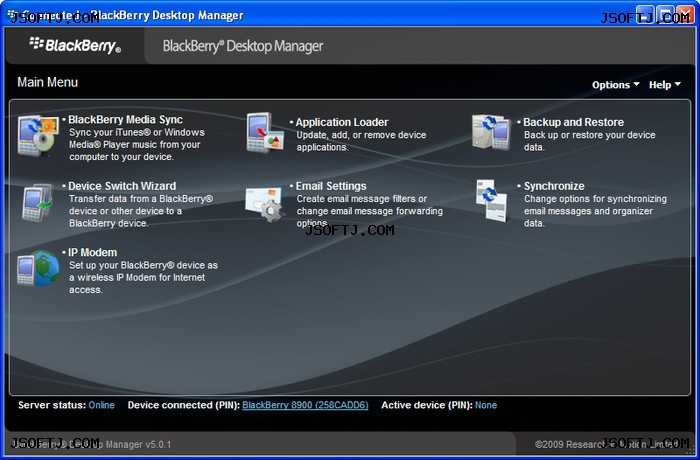The image size is (700, 460).
Task: Start the Device Switch Wizard icon
Action: pyautogui.click(x=38, y=202)
